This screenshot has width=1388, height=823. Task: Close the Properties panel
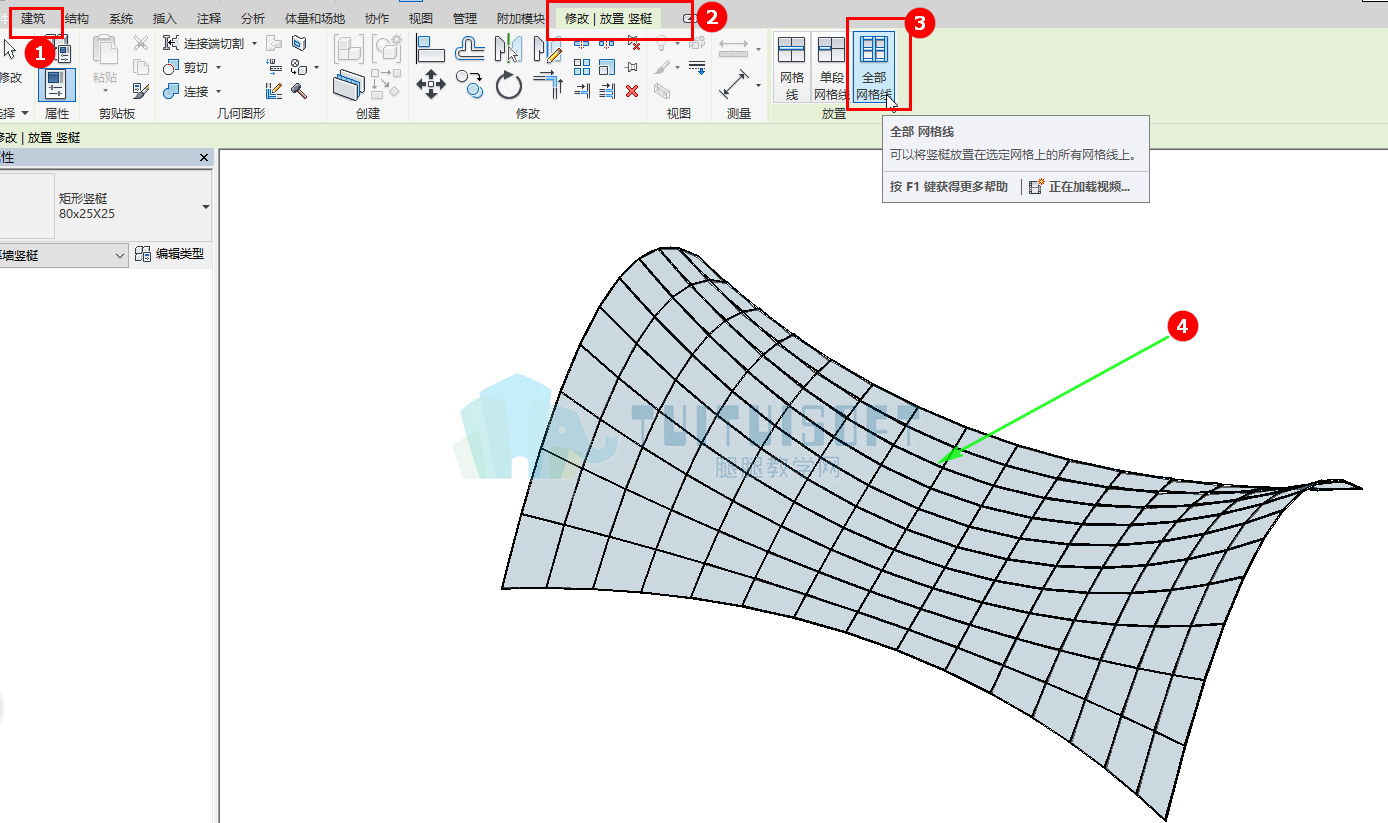(204, 158)
